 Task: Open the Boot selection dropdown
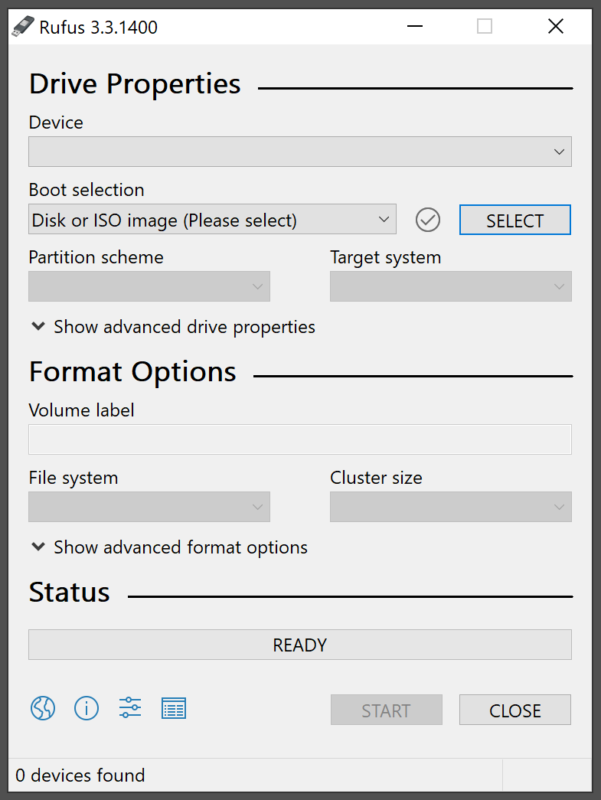[x=212, y=220]
